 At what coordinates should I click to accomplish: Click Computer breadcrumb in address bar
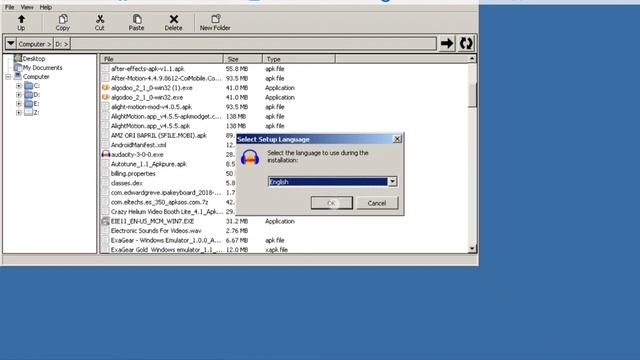[35, 44]
